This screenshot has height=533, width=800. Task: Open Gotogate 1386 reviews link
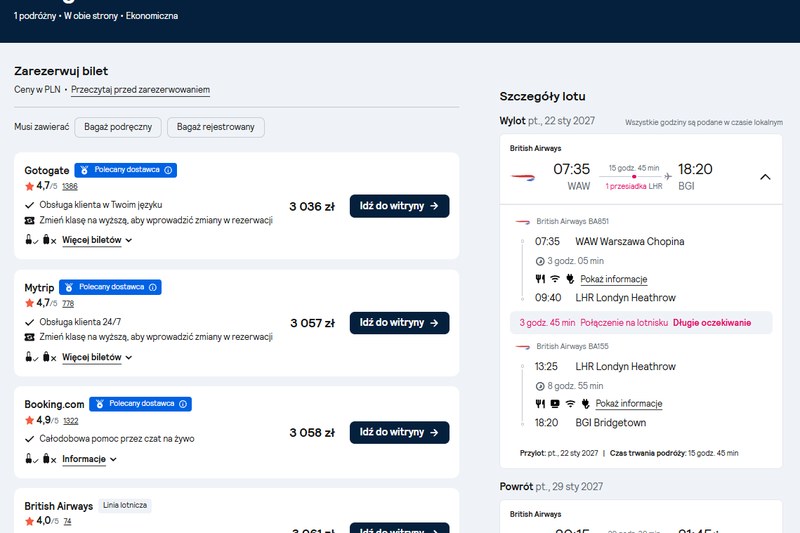click(x=70, y=187)
